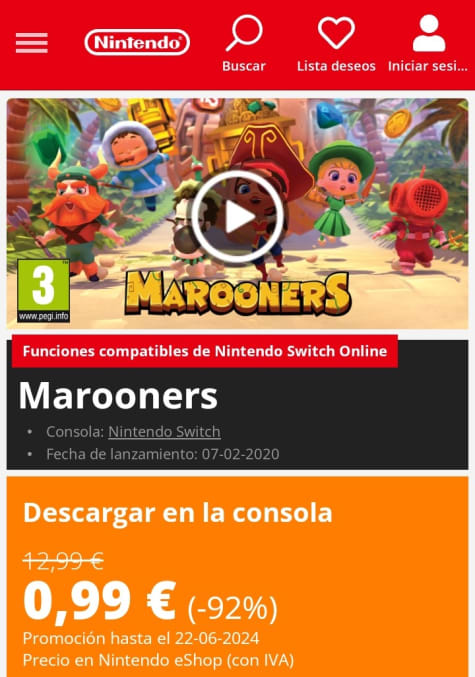Click the wishlist heart icon
This screenshot has width=475, height=677.
tap(336, 33)
